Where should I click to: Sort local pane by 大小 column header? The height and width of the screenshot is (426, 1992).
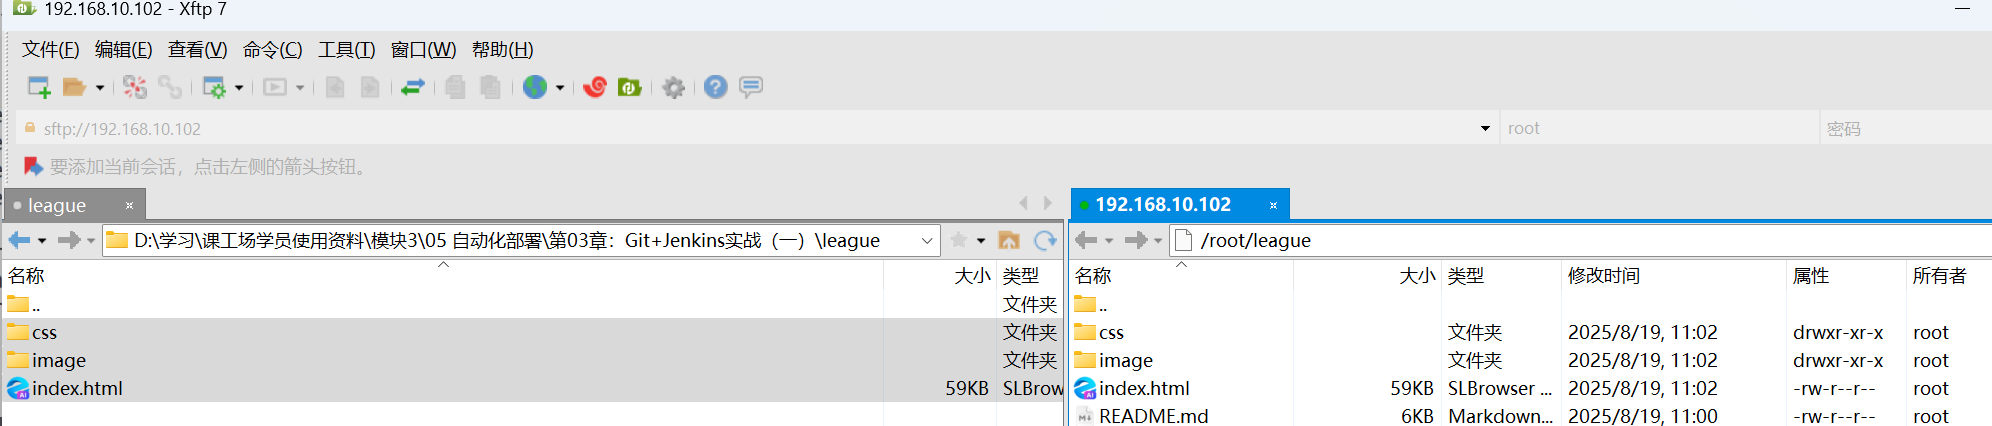(x=940, y=275)
